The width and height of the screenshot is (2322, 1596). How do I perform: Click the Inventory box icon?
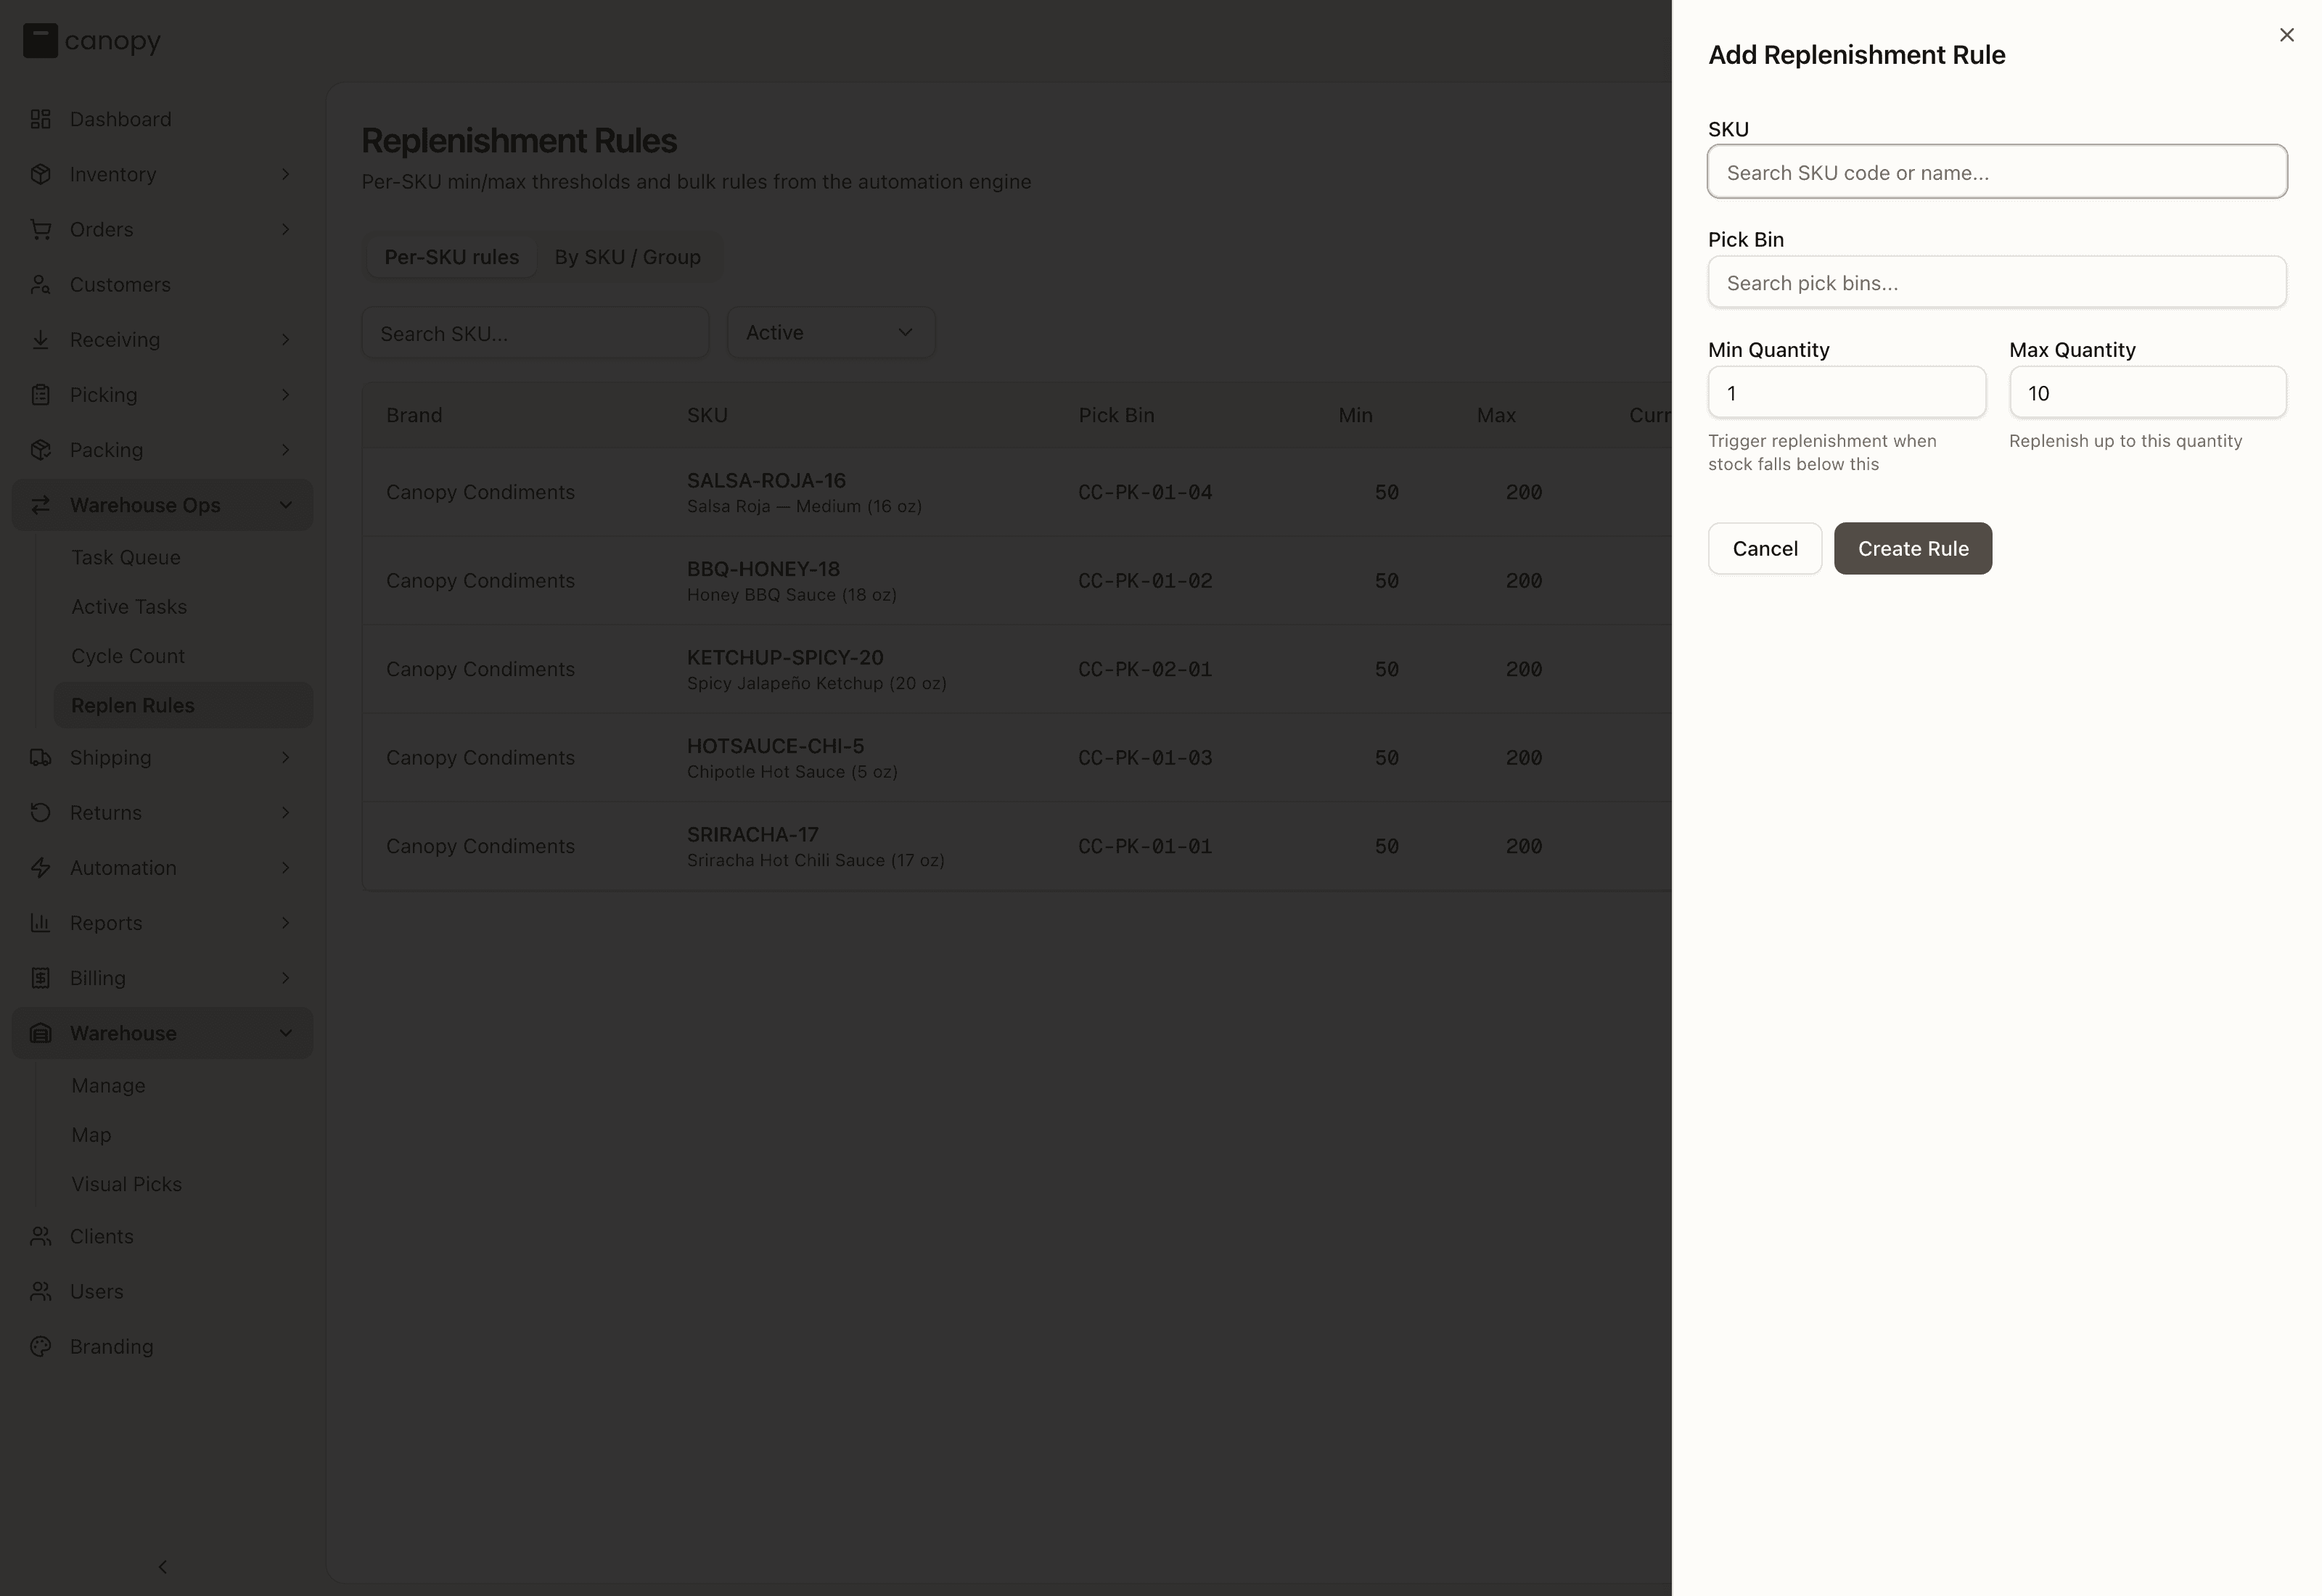[x=40, y=174]
